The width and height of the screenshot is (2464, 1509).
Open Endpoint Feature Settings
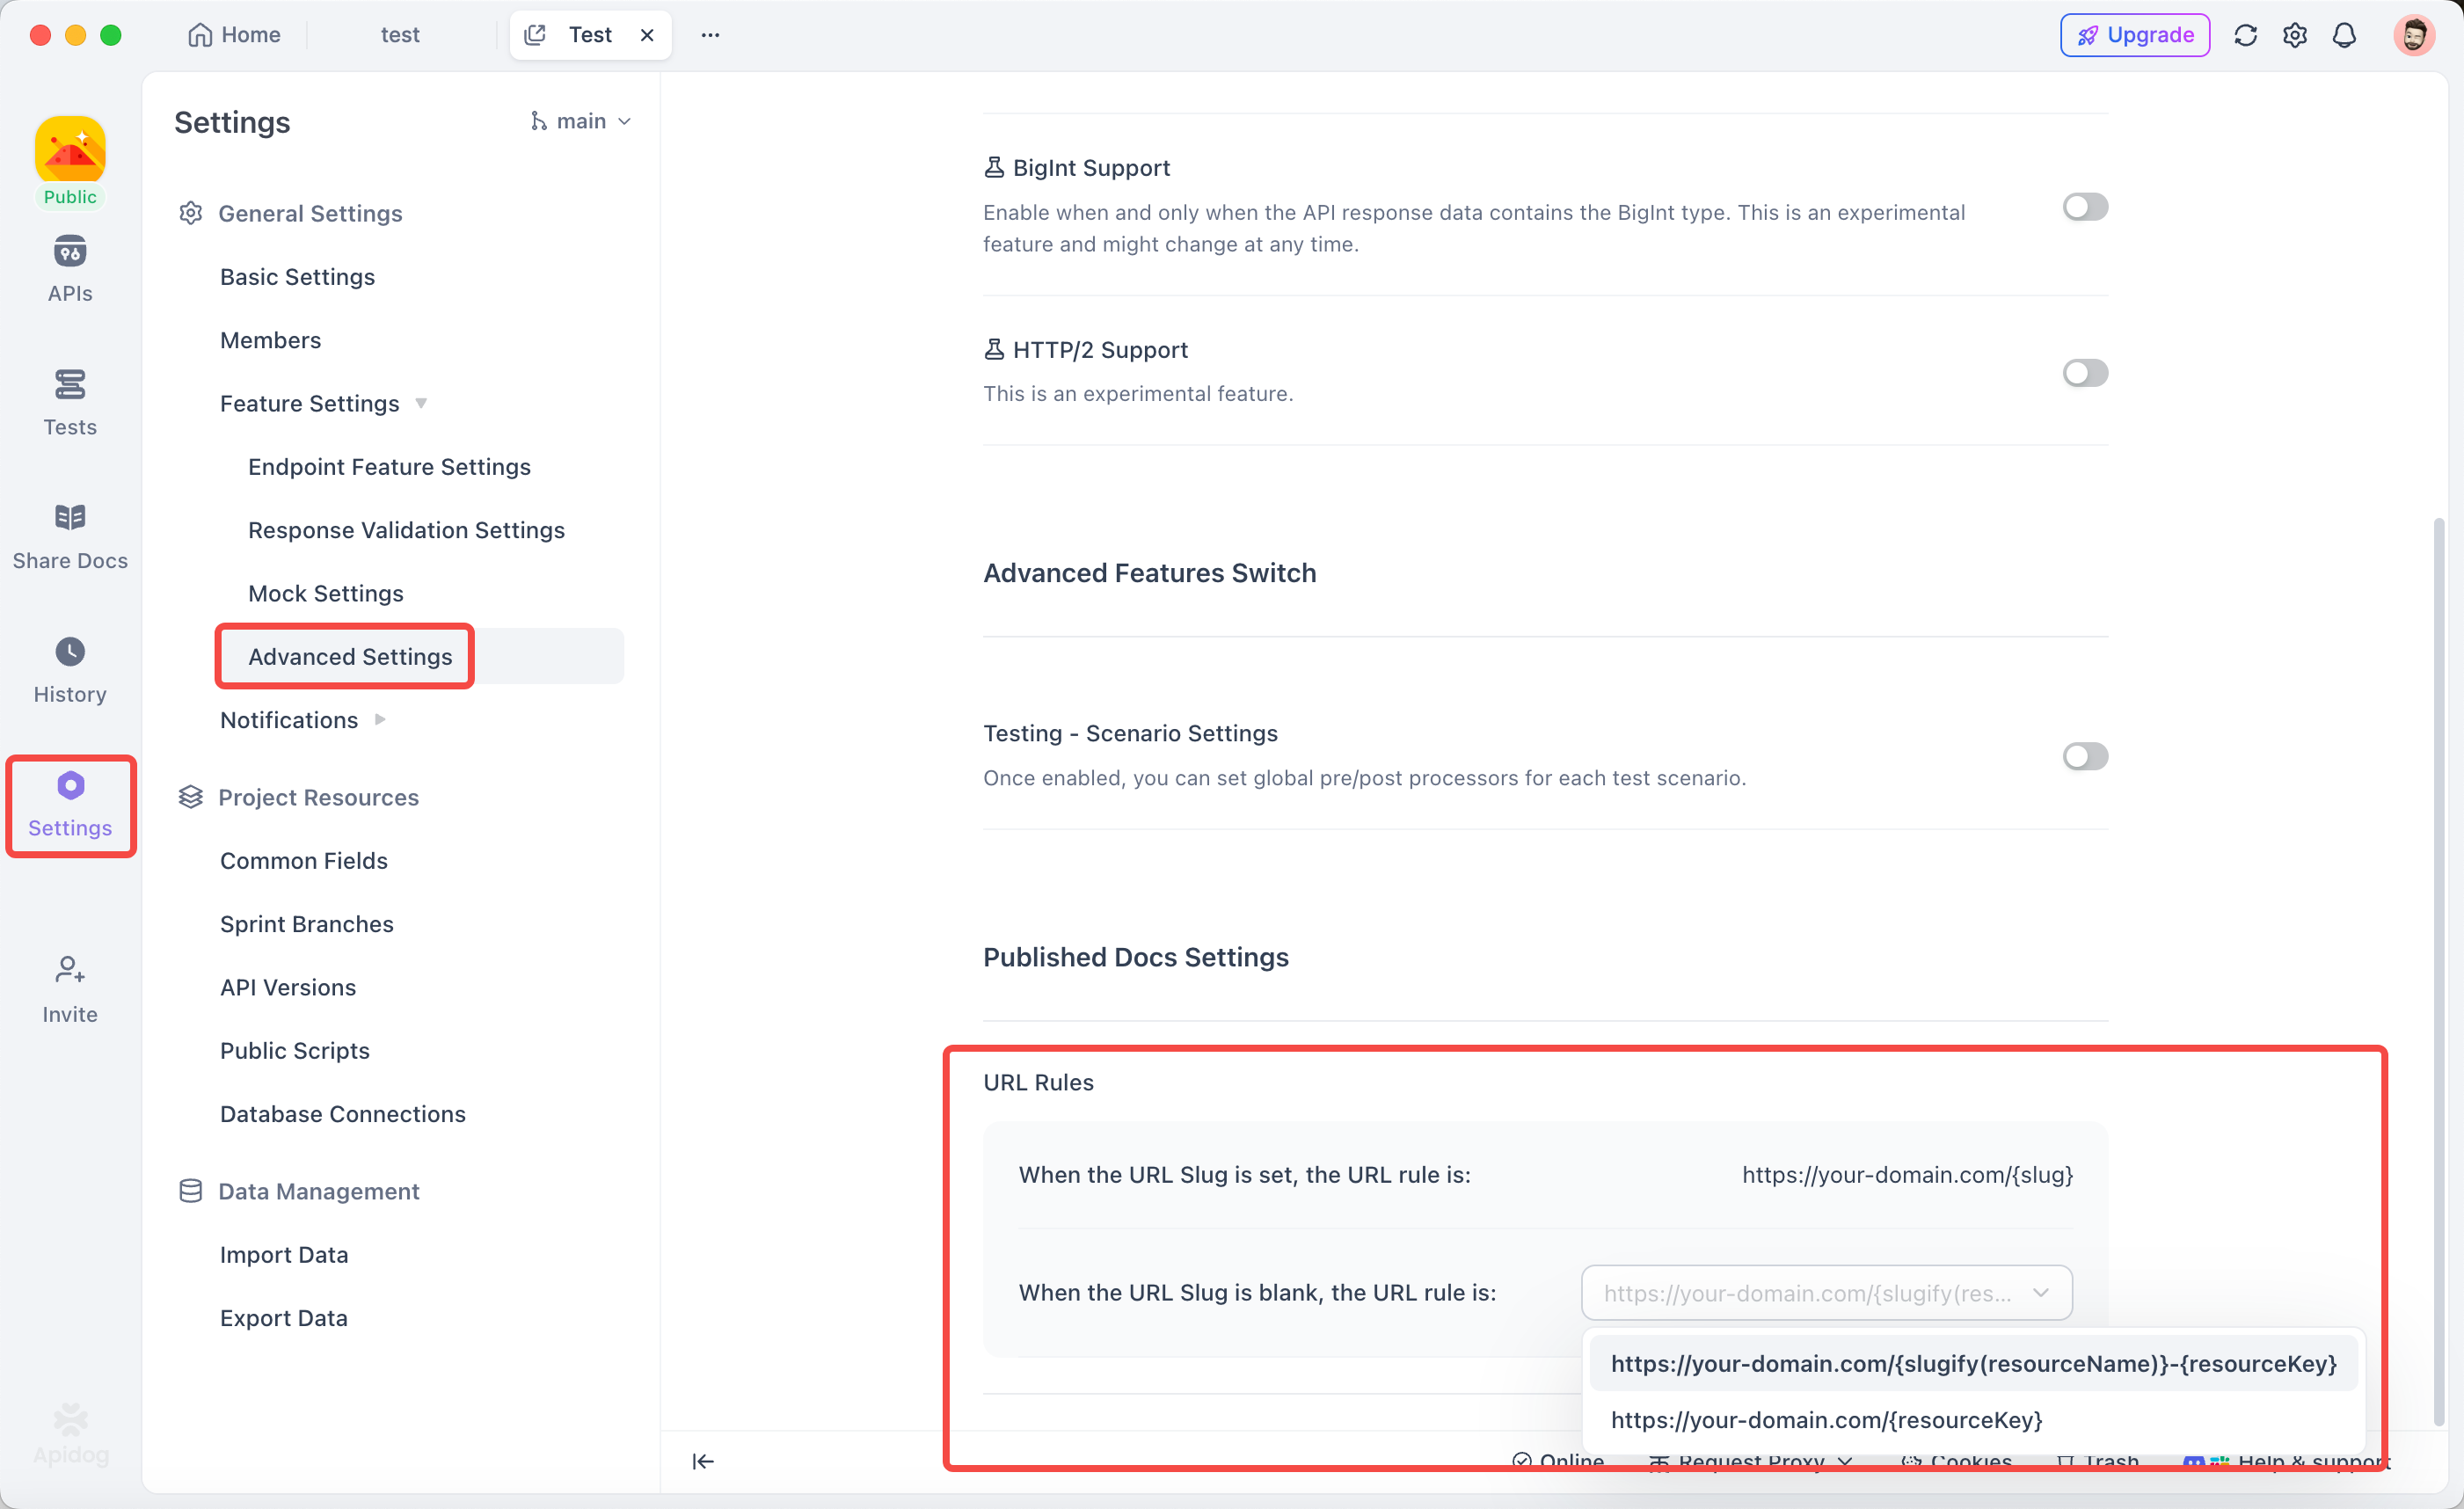(389, 466)
